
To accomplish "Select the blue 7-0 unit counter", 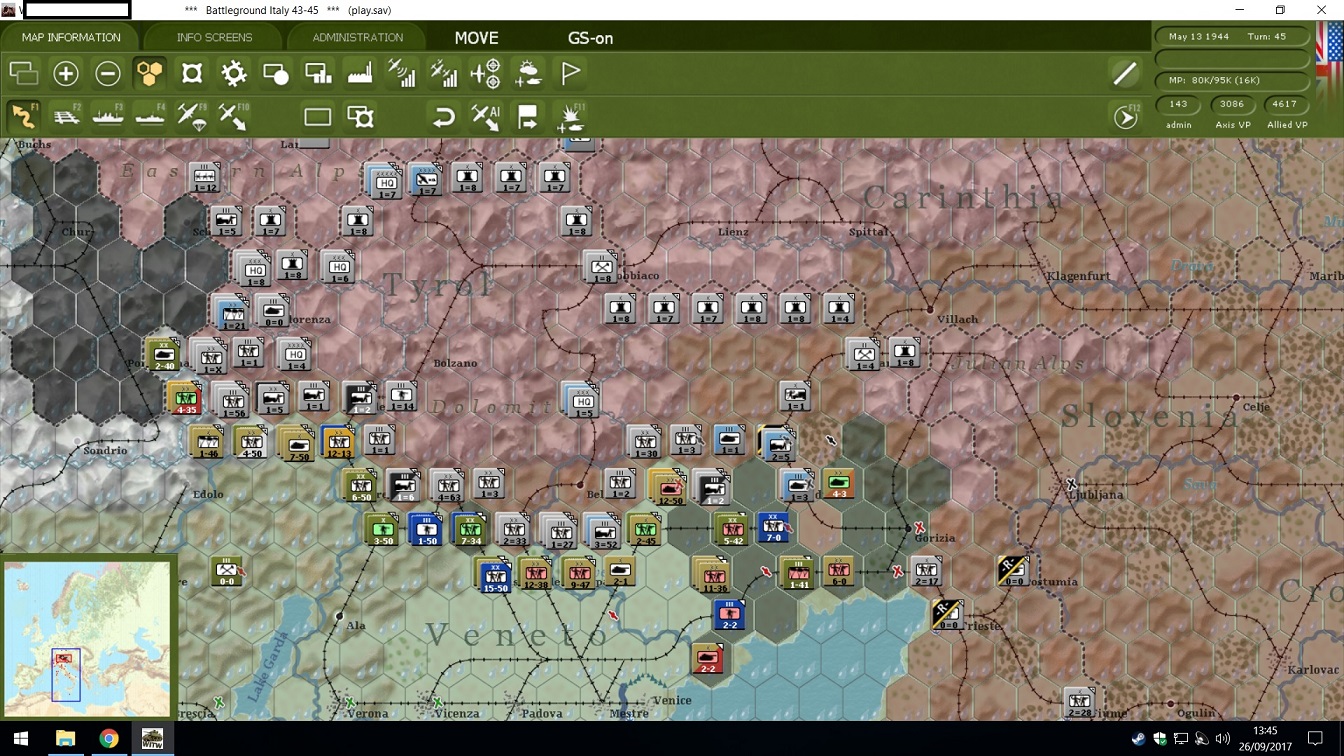I will [x=774, y=528].
